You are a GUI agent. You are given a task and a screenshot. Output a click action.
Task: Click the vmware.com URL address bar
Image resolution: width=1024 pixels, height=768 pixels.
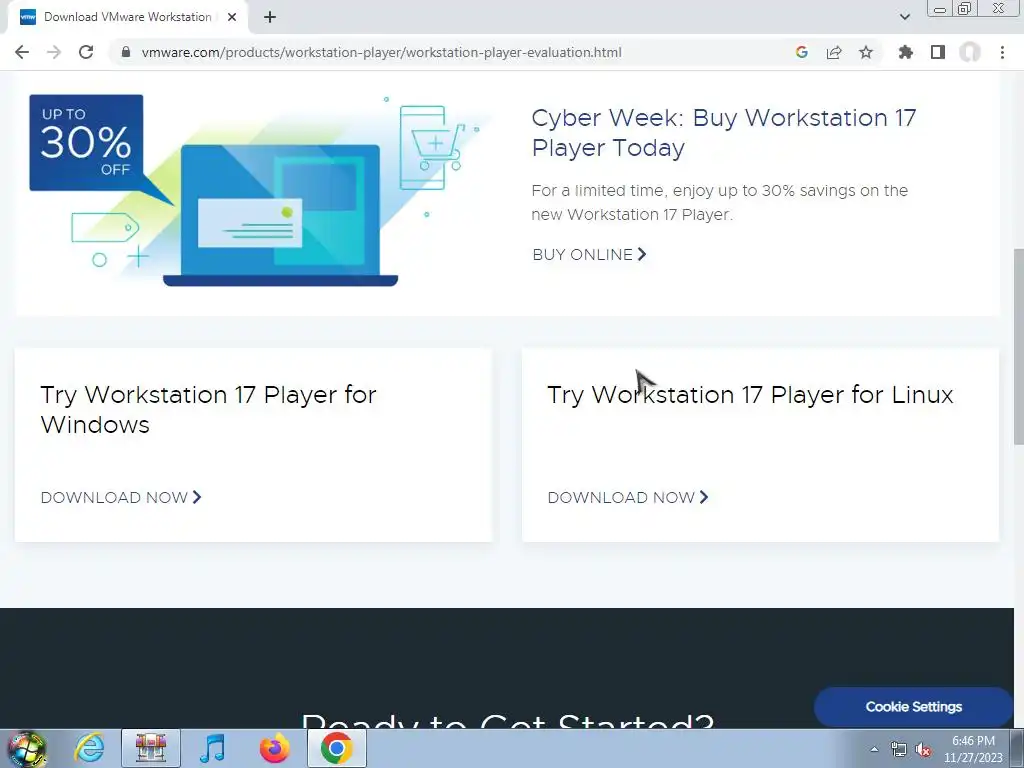pos(381,52)
